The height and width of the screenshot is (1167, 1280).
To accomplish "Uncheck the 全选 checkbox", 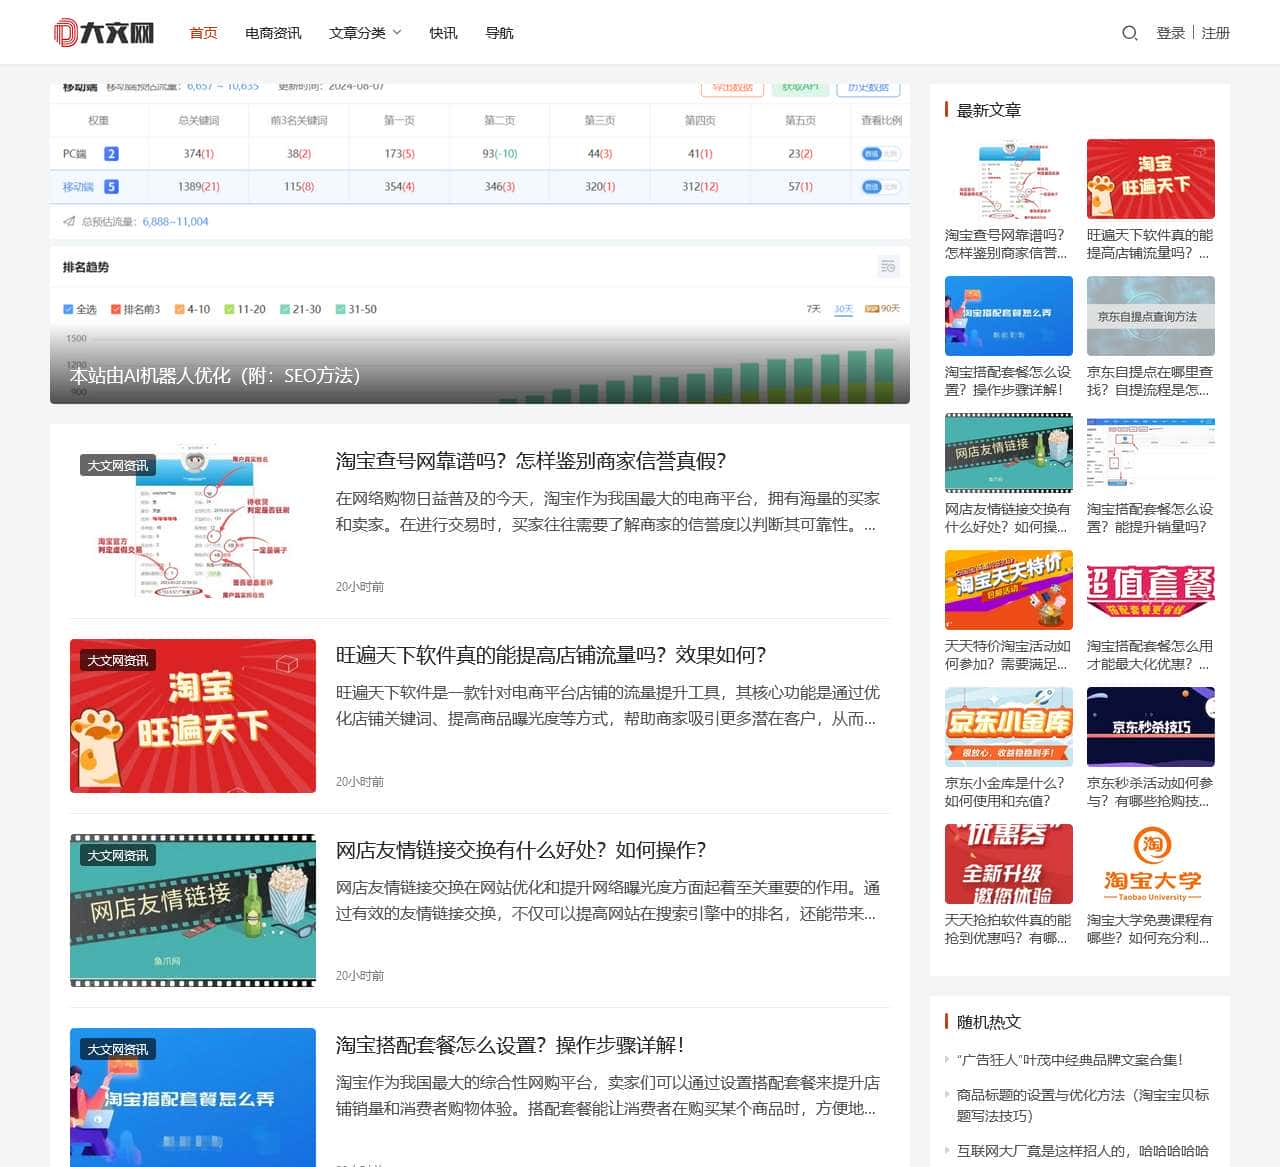I will 67,309.
